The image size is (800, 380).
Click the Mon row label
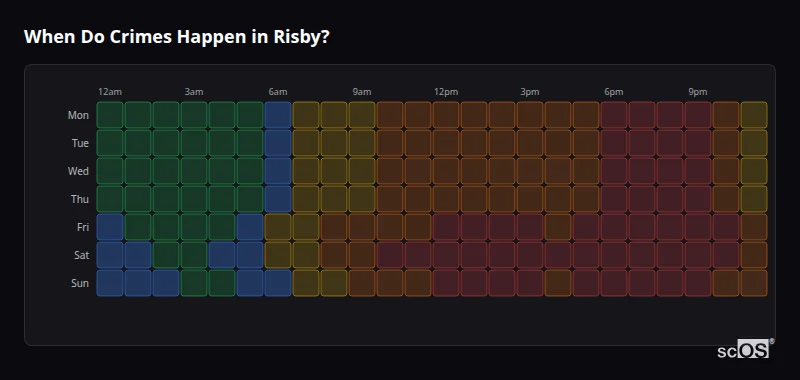pos(78,115)
